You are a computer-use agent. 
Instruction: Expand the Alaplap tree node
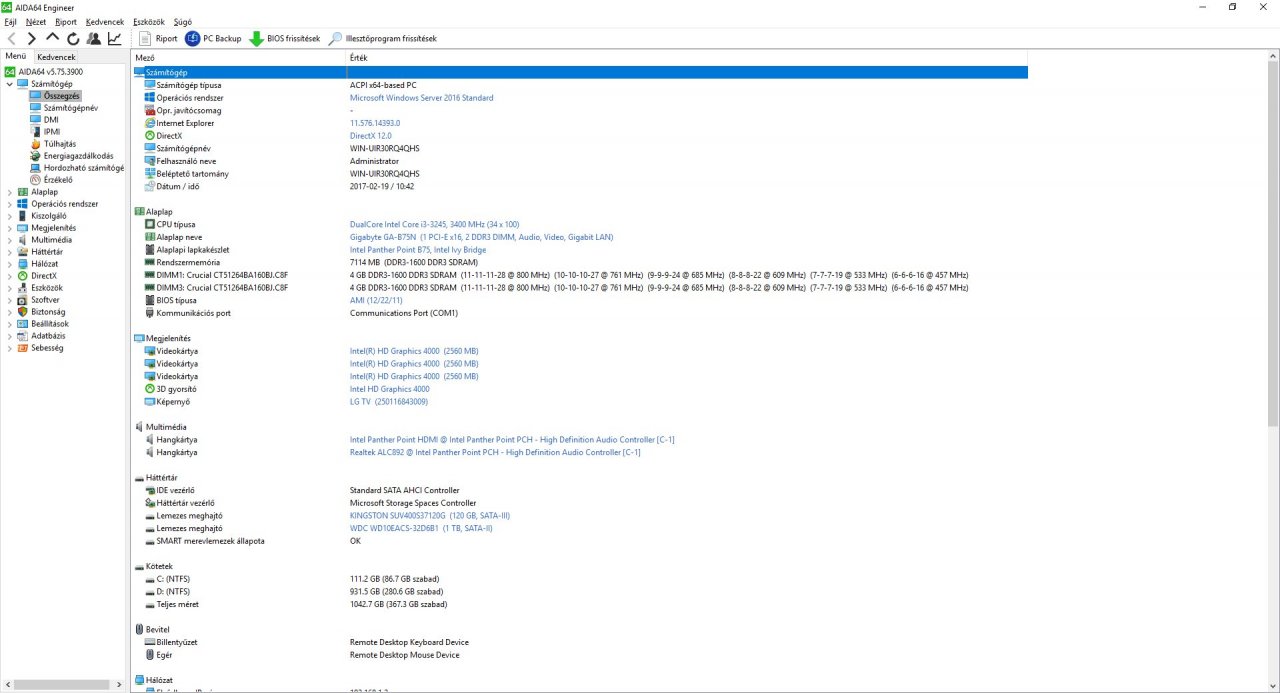tap(9, 192)
